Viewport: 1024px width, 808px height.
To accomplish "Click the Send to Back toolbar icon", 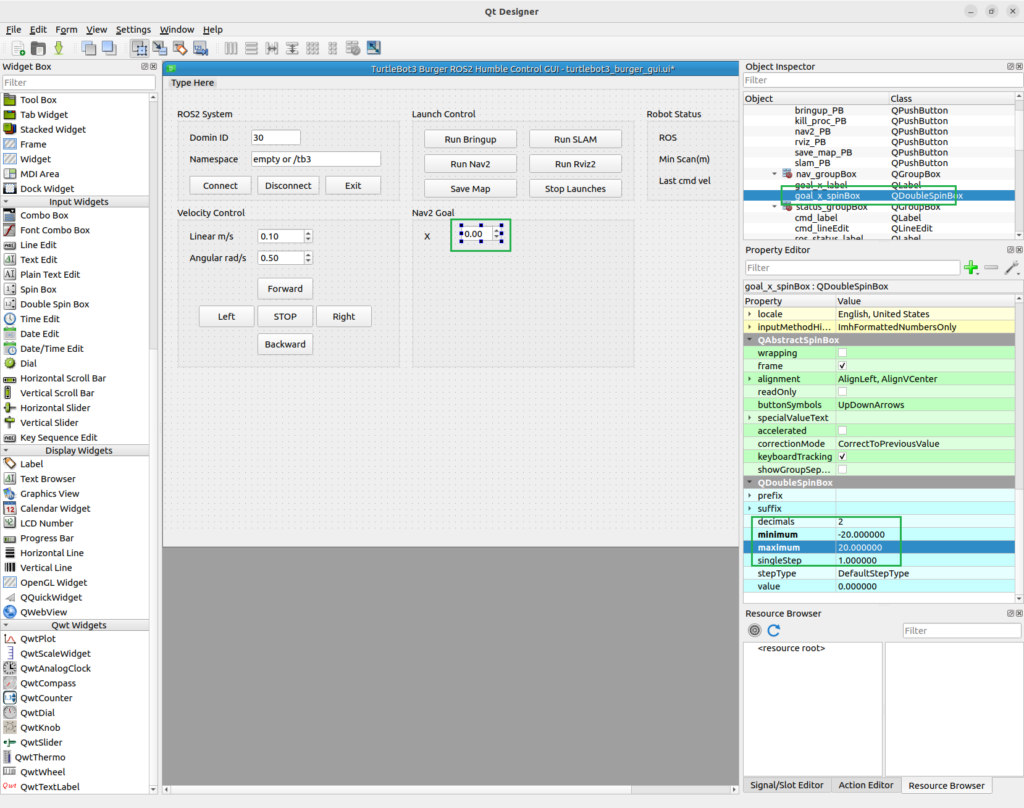I will pos(89,48).
